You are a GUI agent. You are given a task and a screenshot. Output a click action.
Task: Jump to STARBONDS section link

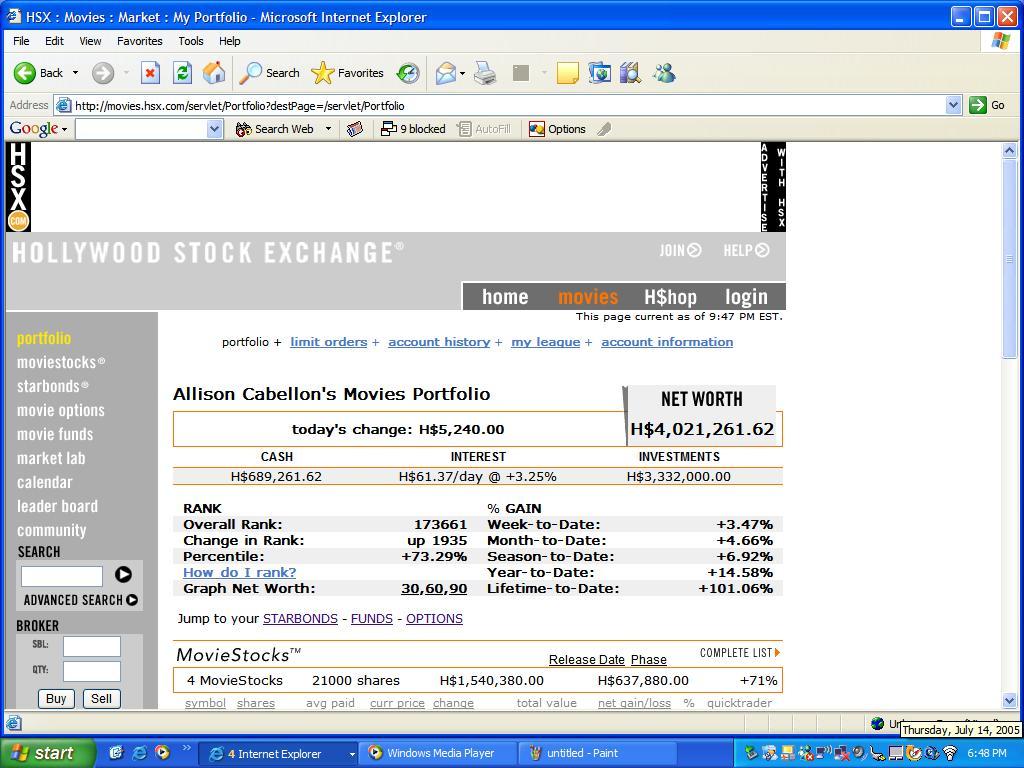point(300,618)
